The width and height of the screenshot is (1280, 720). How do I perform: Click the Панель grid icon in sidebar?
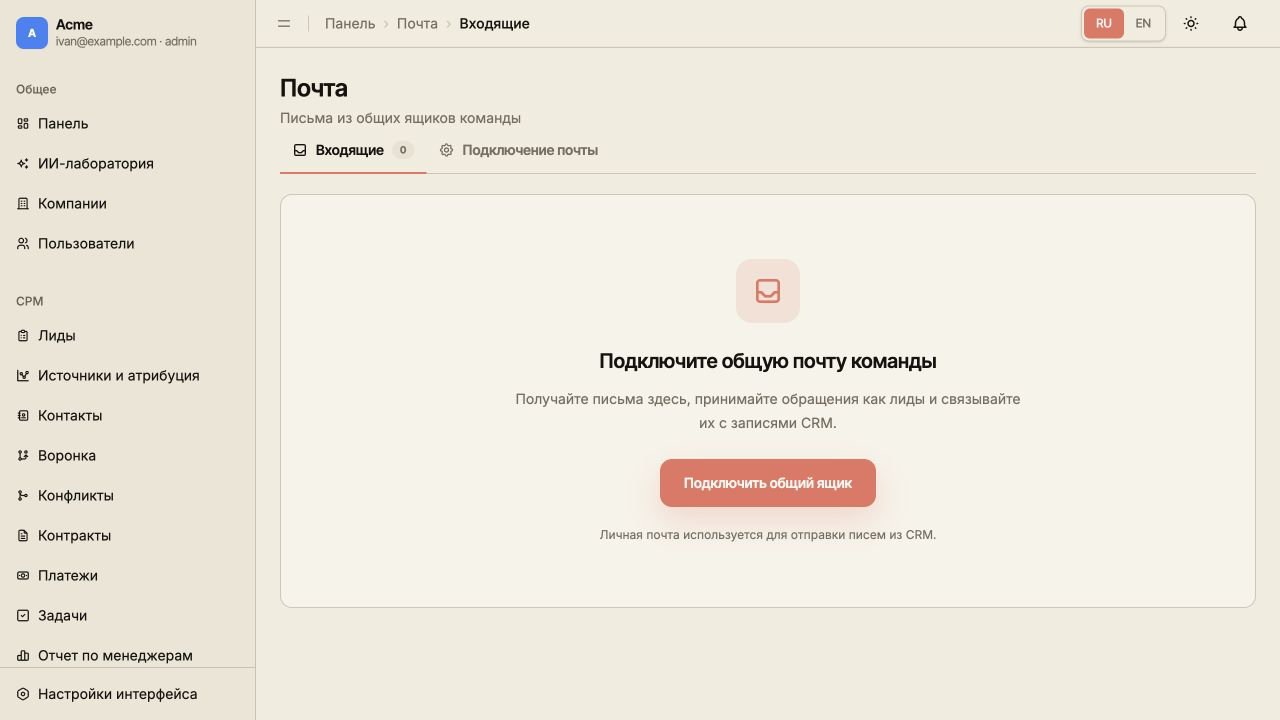pyautogui.click(x=23, y=124)
